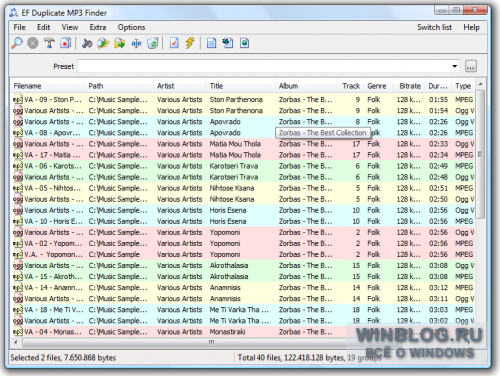Open the Extra menu
Image resolution: width=500 pixels, height=376 pixels.
[x=98, y=27]
